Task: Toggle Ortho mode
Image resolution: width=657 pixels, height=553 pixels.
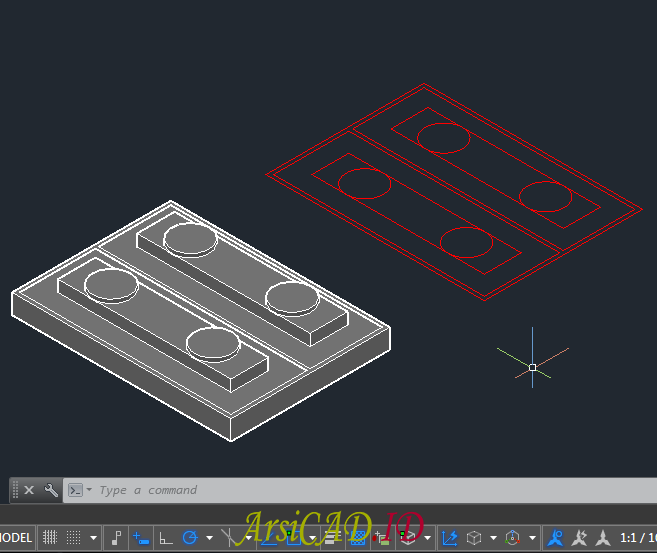Action: click(166, 537)
